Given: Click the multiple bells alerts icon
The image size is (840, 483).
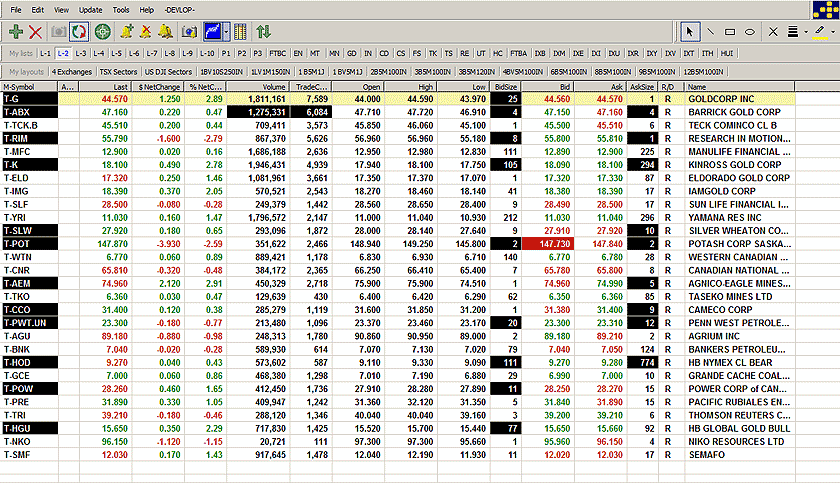Looking at the screenshot, I should click(x=166, y=32).
